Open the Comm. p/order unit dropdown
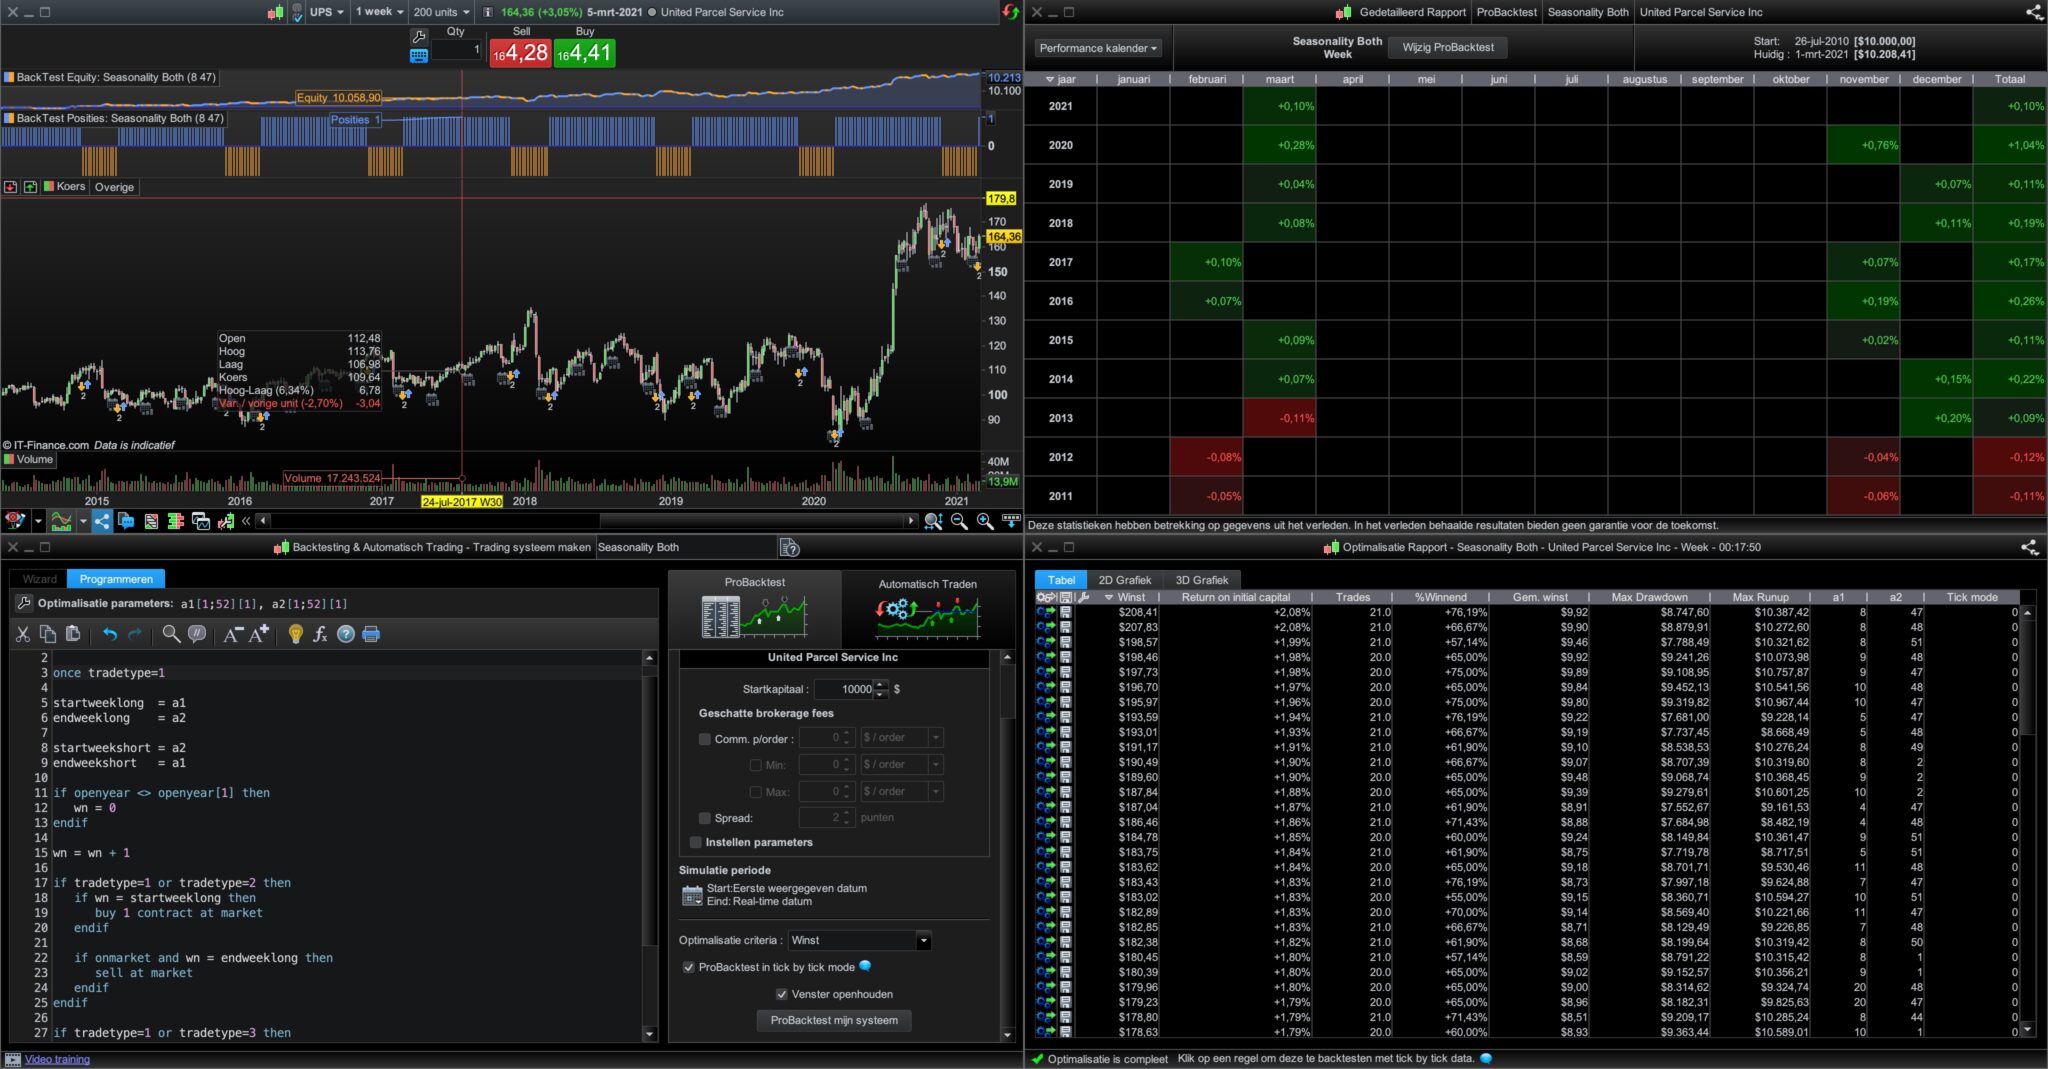Screen dimensions: 2048x1069 click(x=902, y=738)
